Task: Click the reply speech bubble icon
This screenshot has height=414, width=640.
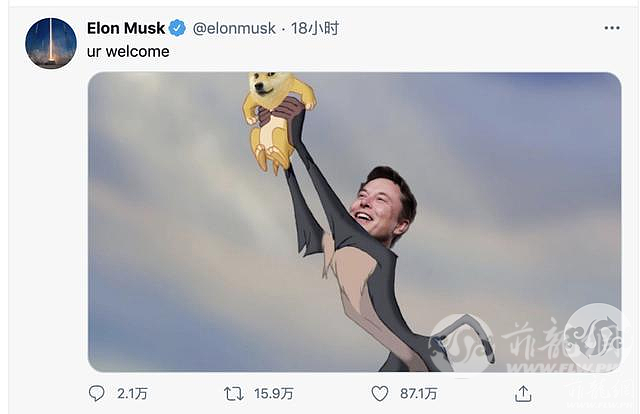Action: [x=97, y=394]
